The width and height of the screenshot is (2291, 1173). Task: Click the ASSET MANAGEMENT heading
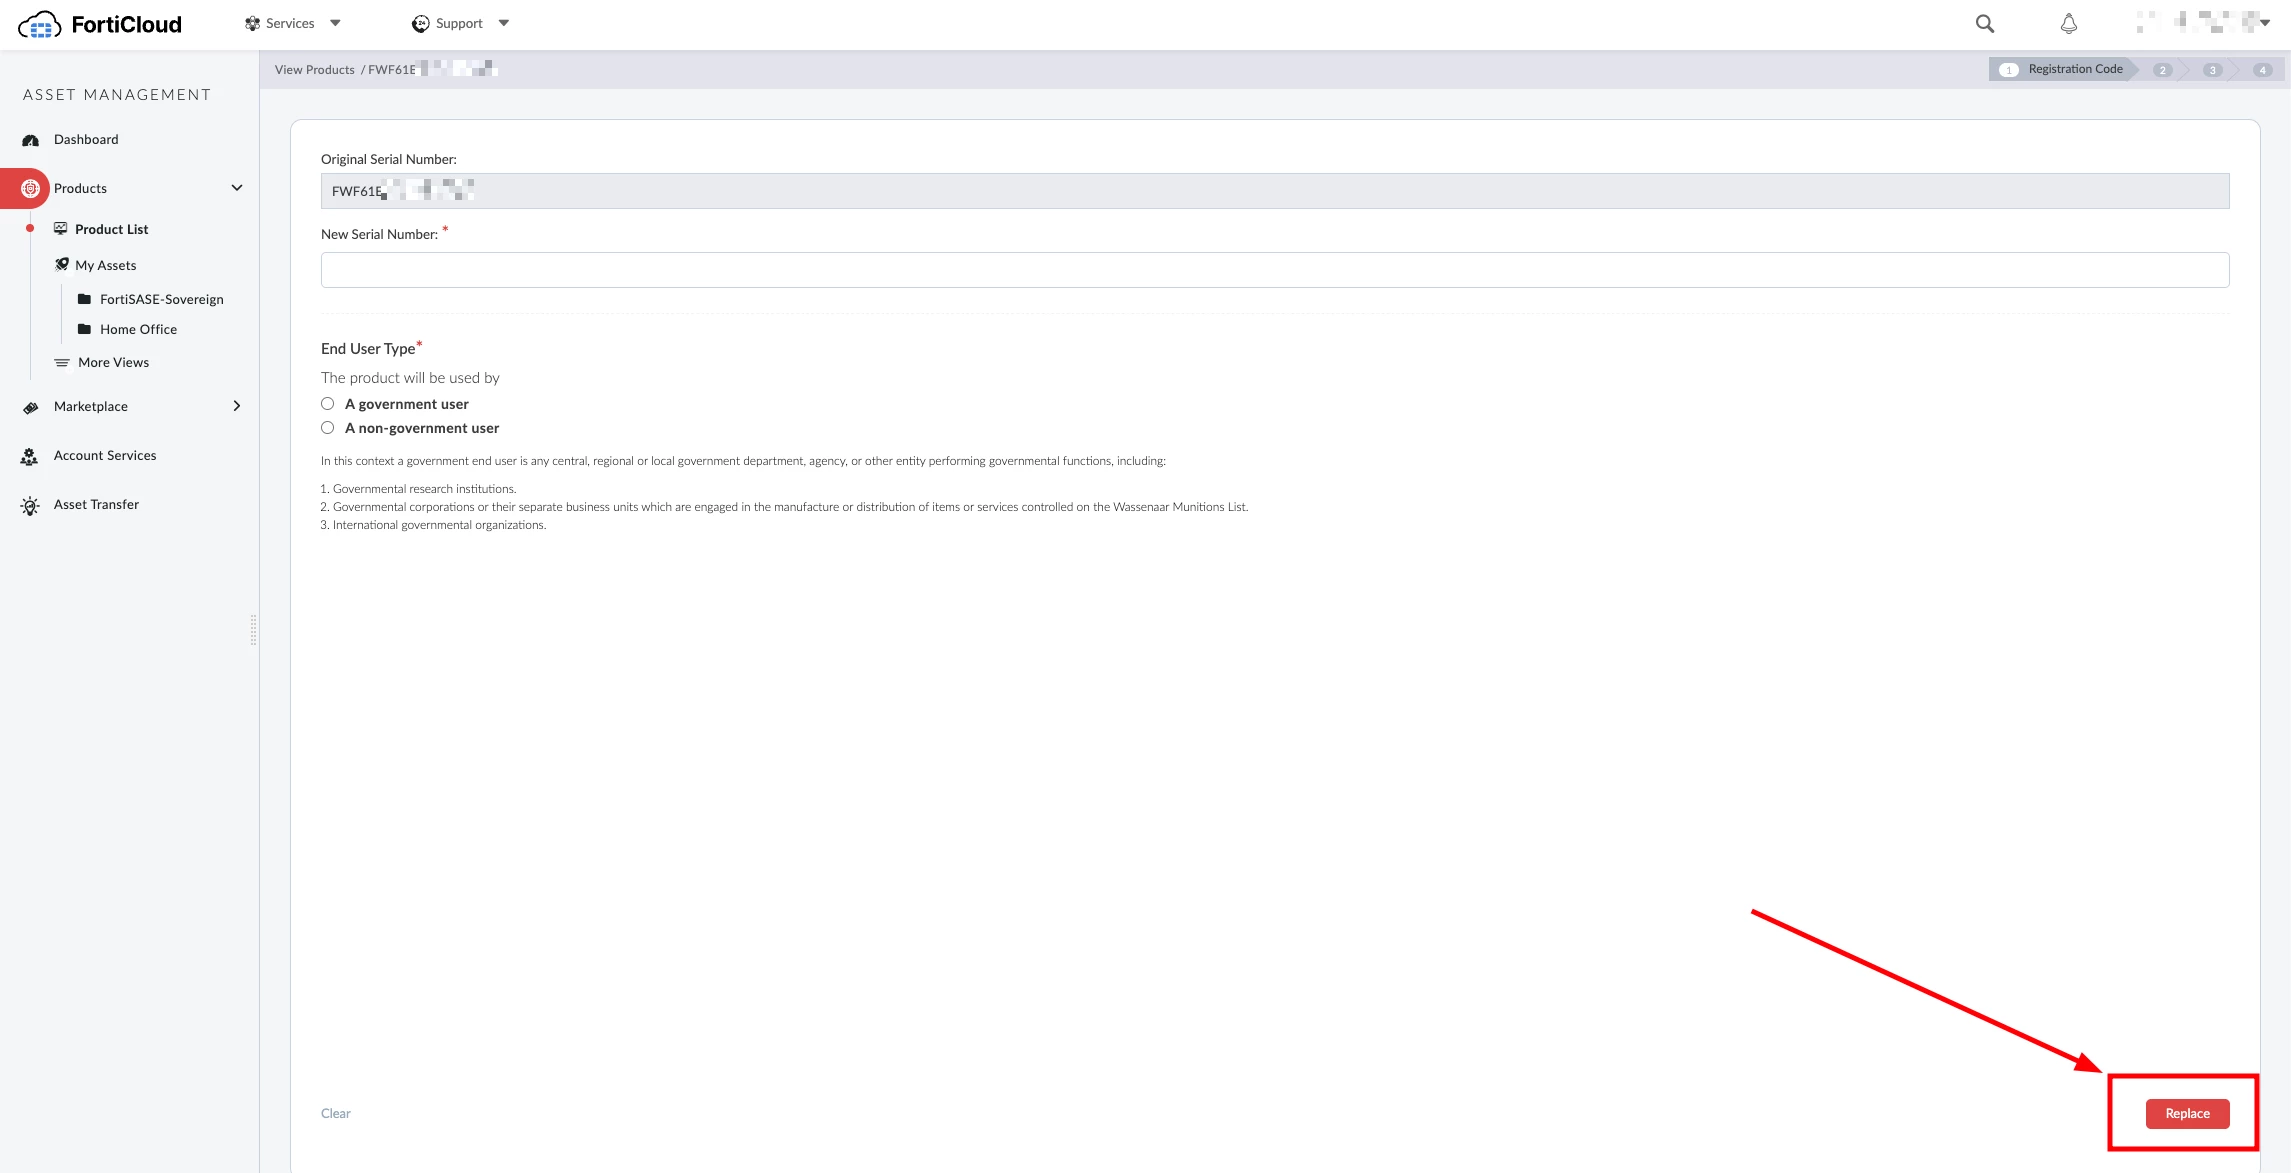tap(117, 95)
